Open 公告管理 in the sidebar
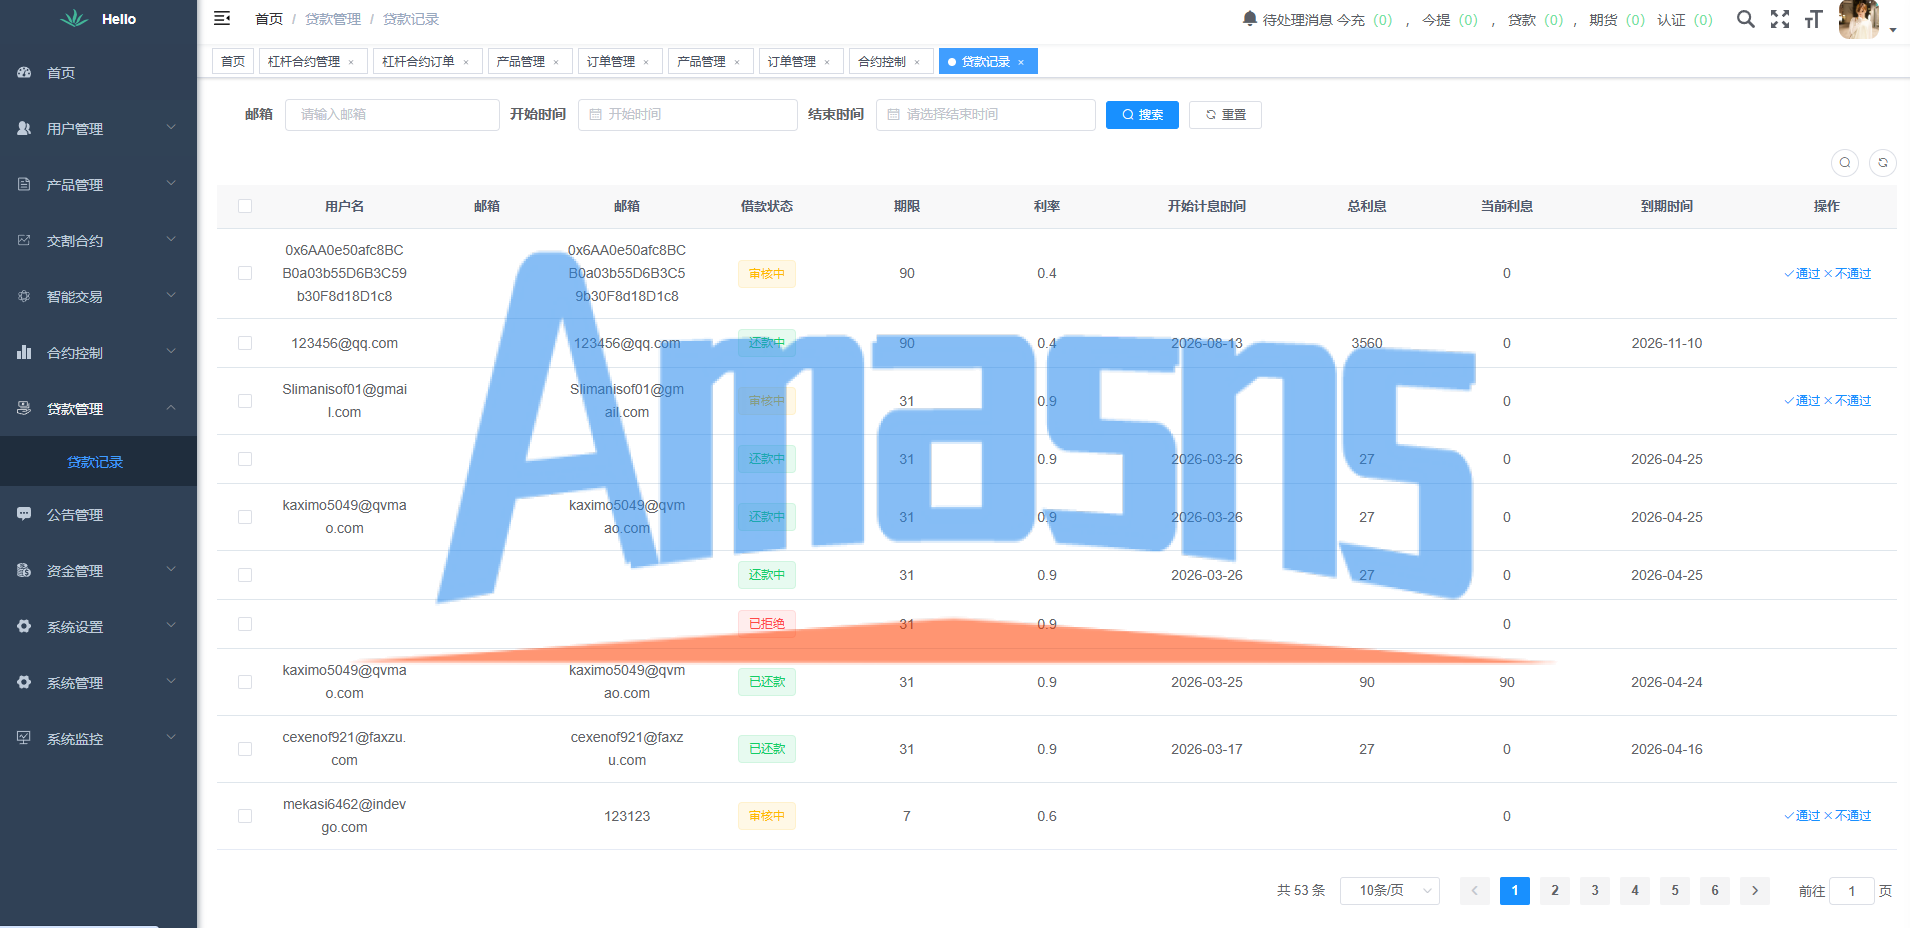This screenshot has width=1910, height=928. point(98,515)
